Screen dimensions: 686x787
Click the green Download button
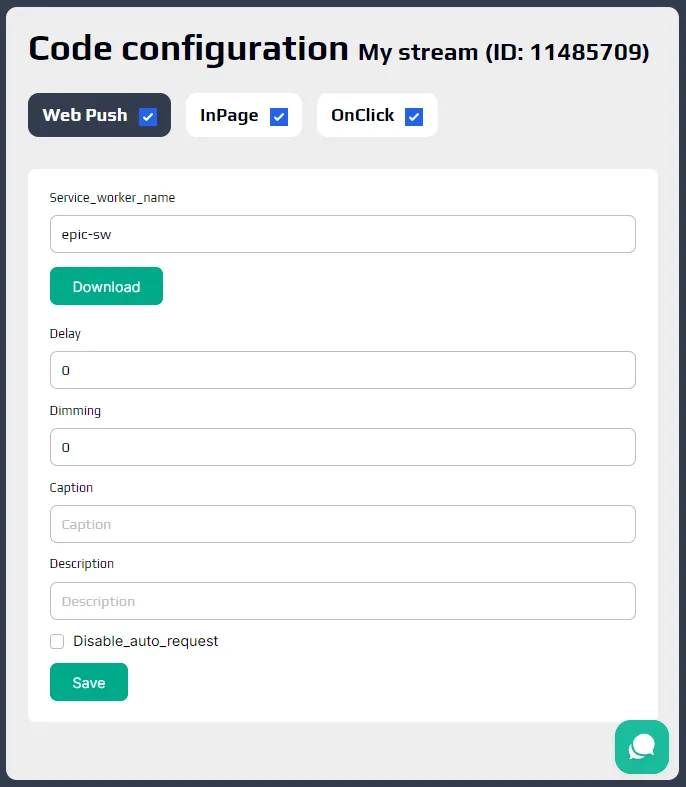click(106, 286)
